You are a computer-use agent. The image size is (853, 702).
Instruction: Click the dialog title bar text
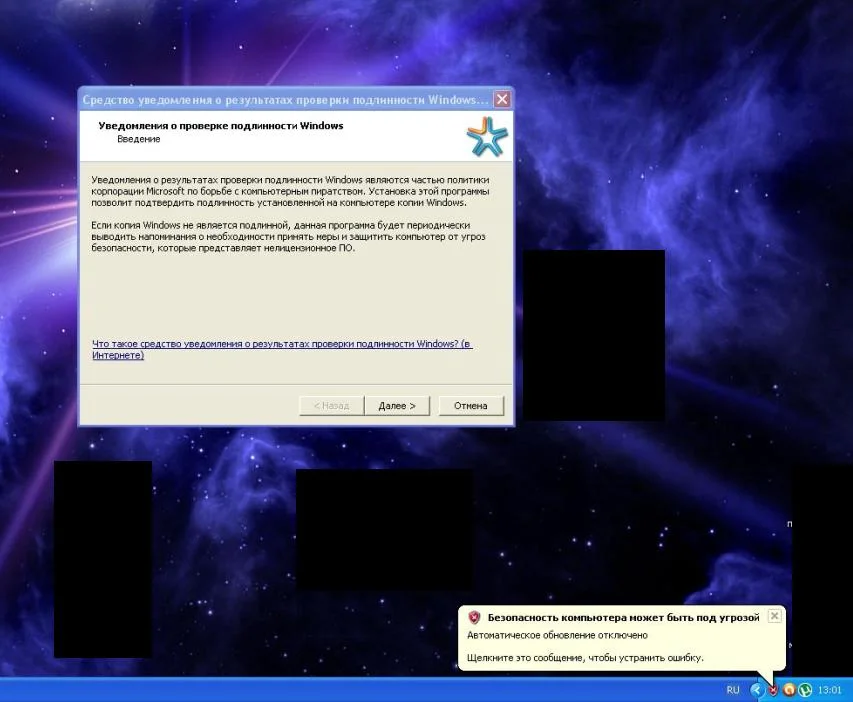pos(286,100)
